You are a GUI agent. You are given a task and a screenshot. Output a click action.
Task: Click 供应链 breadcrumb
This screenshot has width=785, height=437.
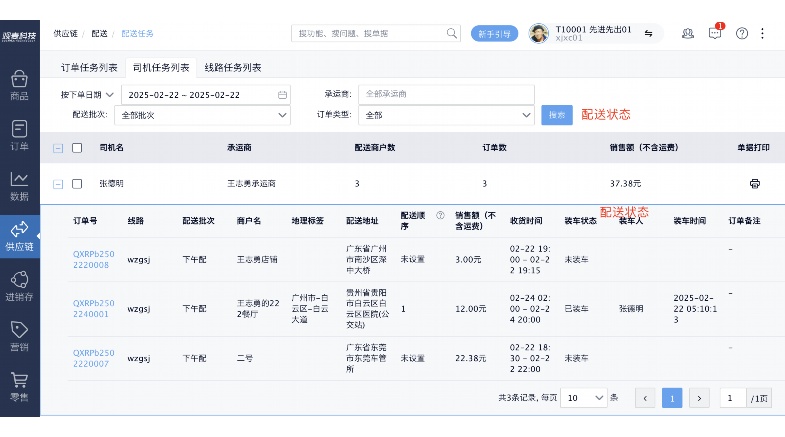click(66, 34)
